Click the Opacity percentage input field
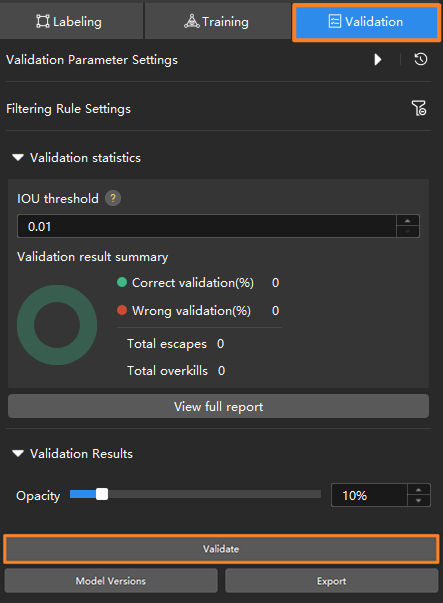This screenshot has width=443, height=603. pyautogui.click(x=369, y=495)
